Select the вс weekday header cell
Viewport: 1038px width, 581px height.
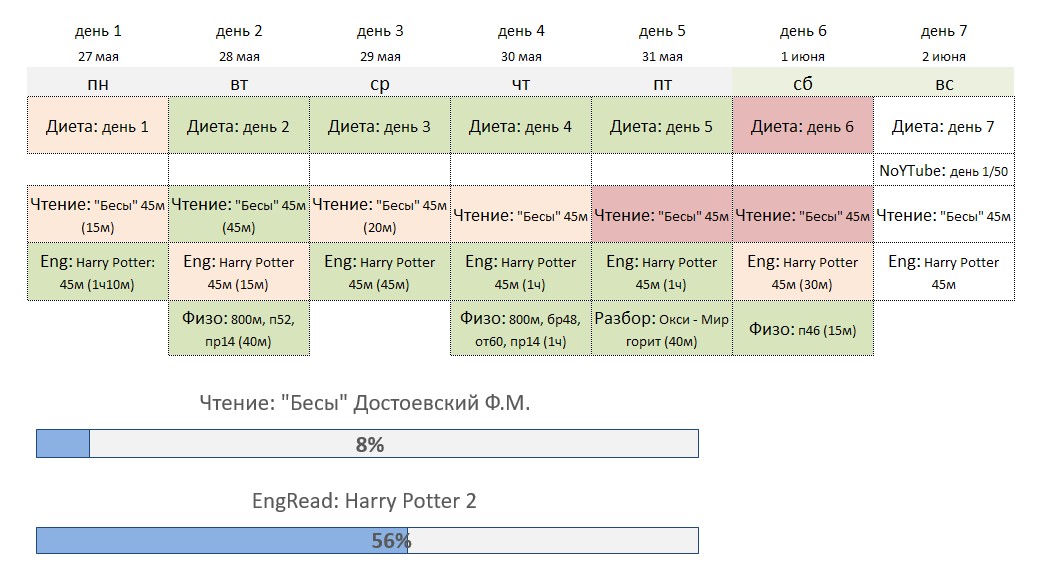(944, 83)
